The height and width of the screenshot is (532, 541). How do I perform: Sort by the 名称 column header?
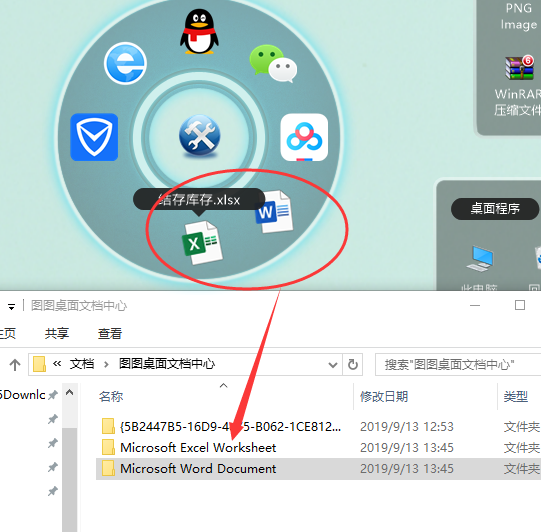pyautogui.click(x=111, y=396)
